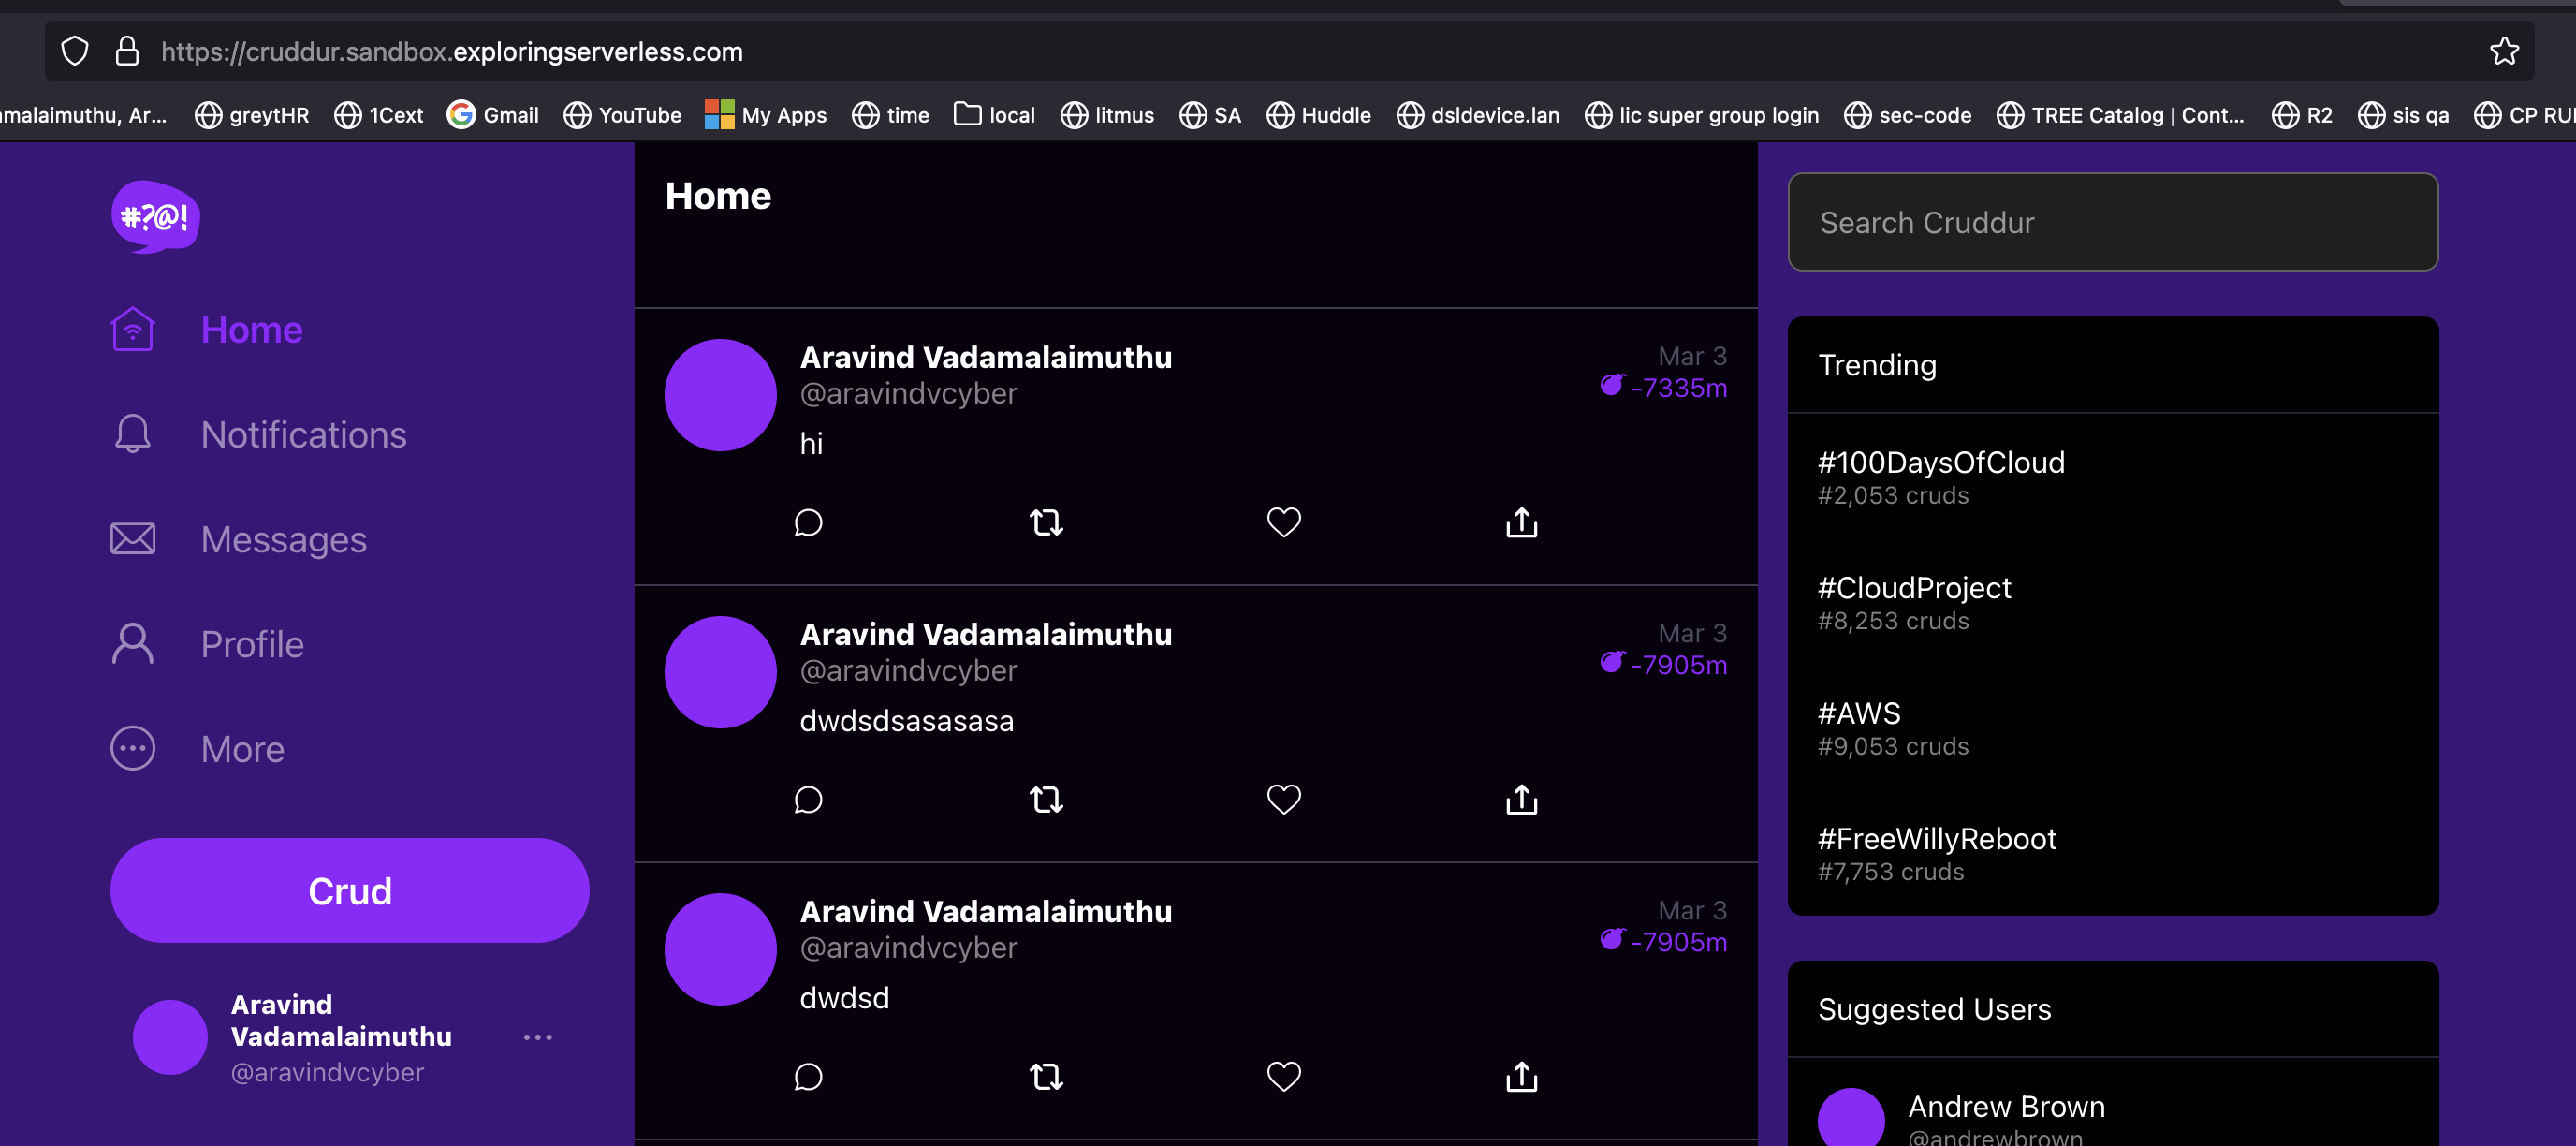Viewport: 2576px width, 1146px height.
Task: Open the 'local' bookmarks folder
Action: [x=994, y=114]
